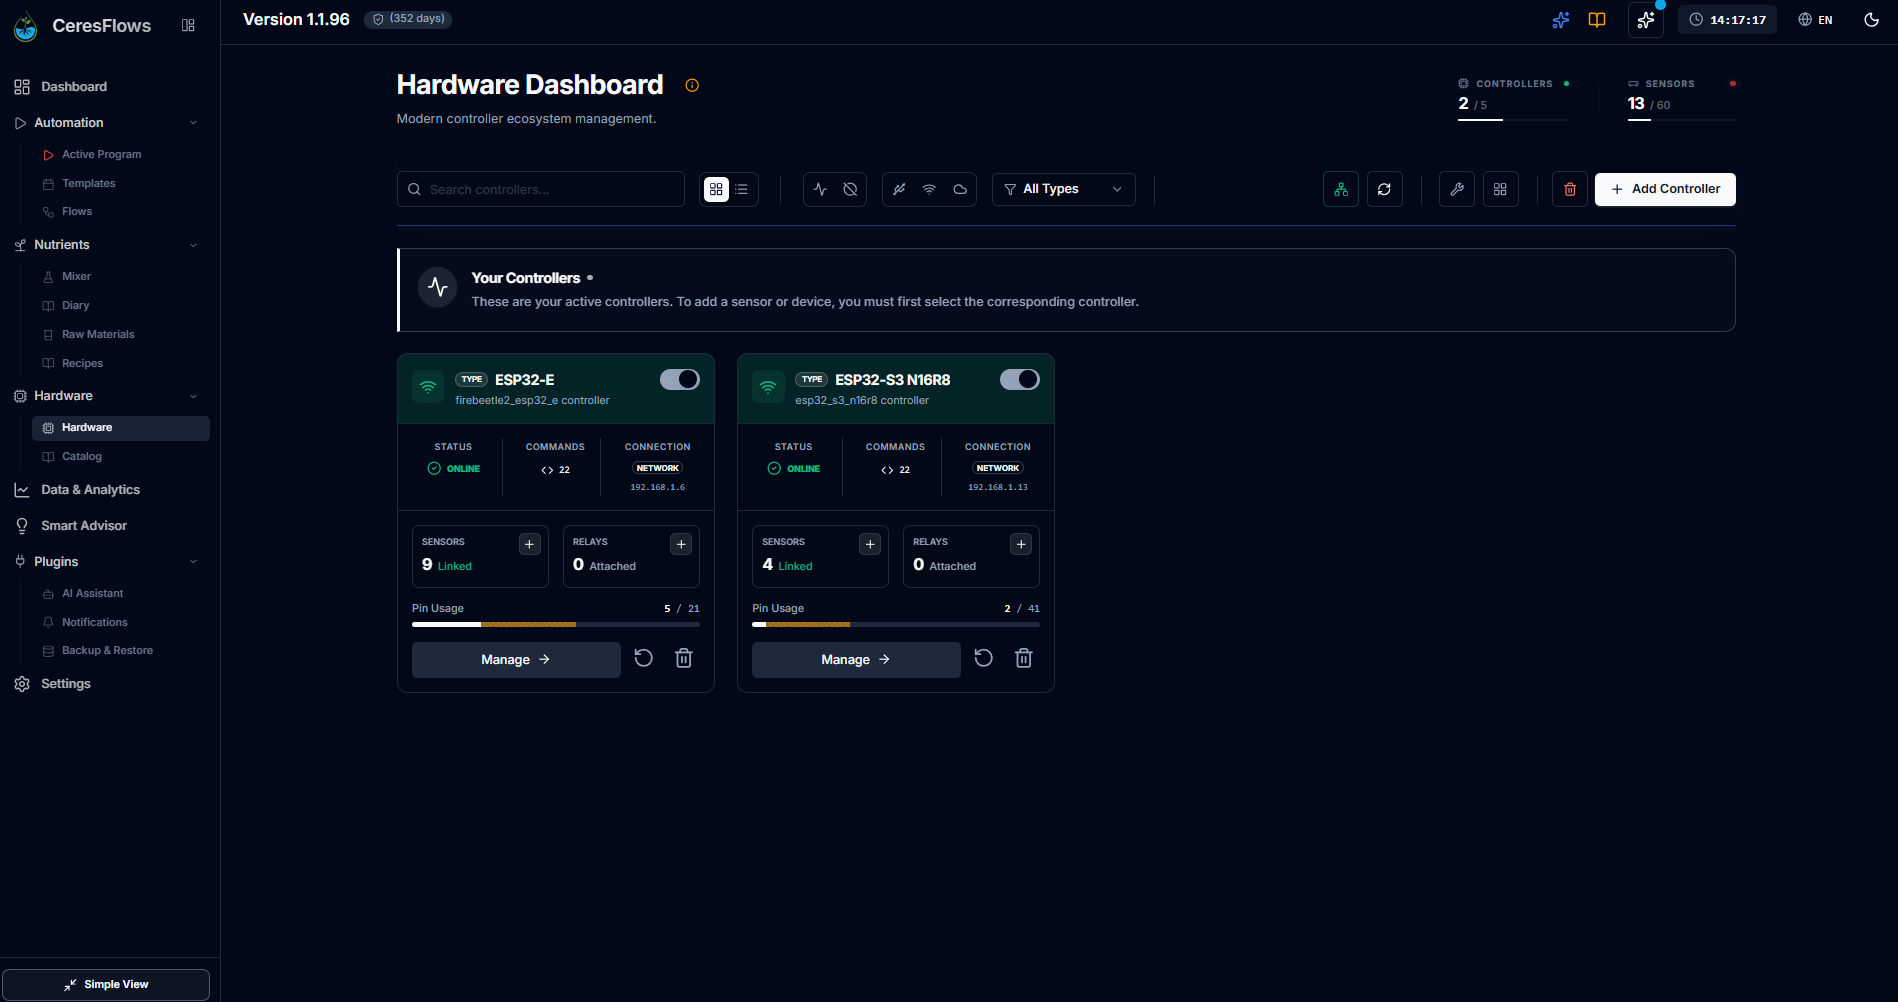
Task: Manage the ESP32-E controller
Action: pyautogui.click(x=516, y=660)
